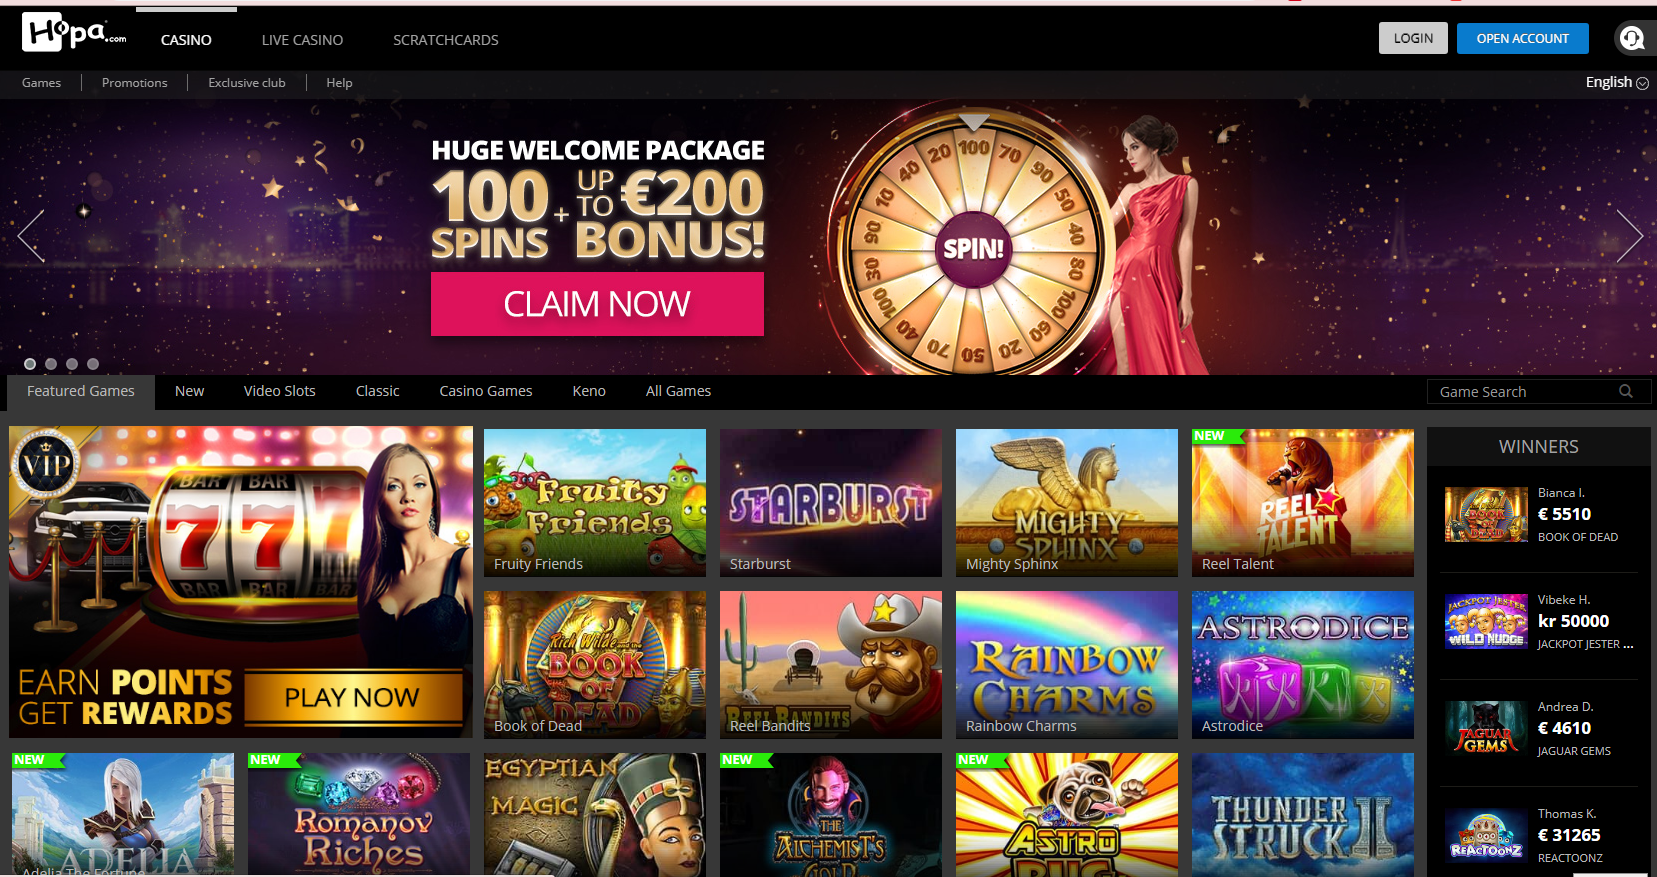Switch to Video Slots tab
Image resolution: width=1657 pixels, height=877 pixels.
point(280,391)
